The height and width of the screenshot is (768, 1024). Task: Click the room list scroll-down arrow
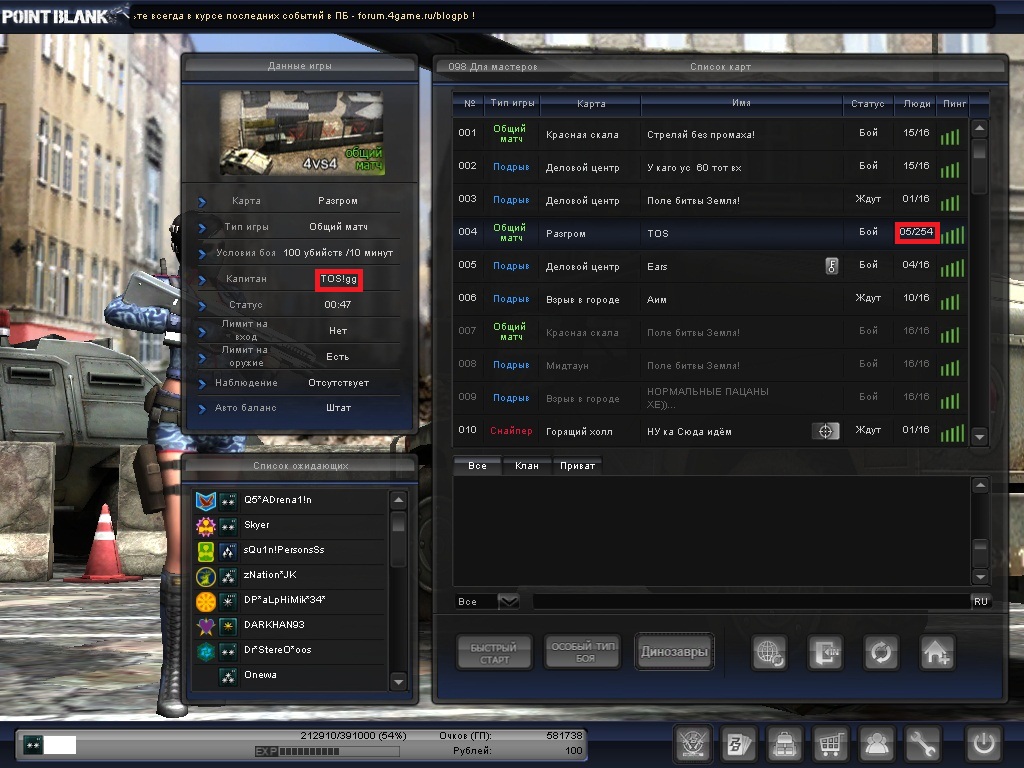point(979,436)
